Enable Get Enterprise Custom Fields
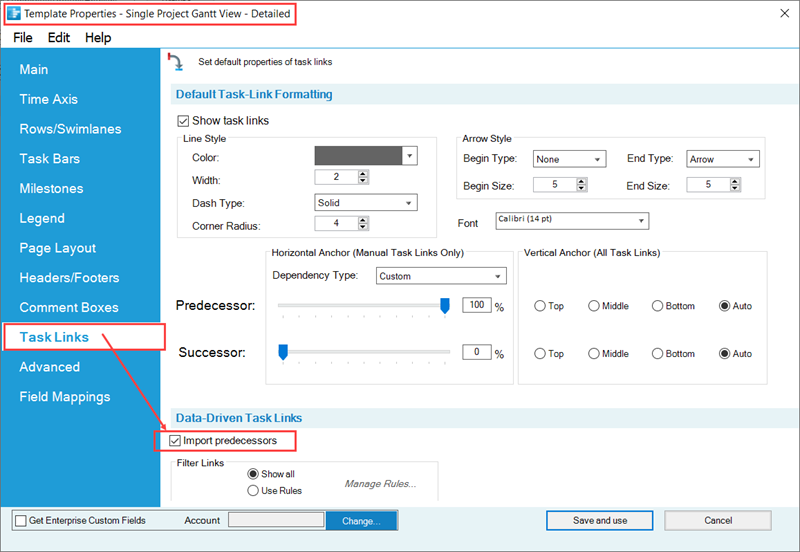Screen dimensions: 800x552 point(21,520)
